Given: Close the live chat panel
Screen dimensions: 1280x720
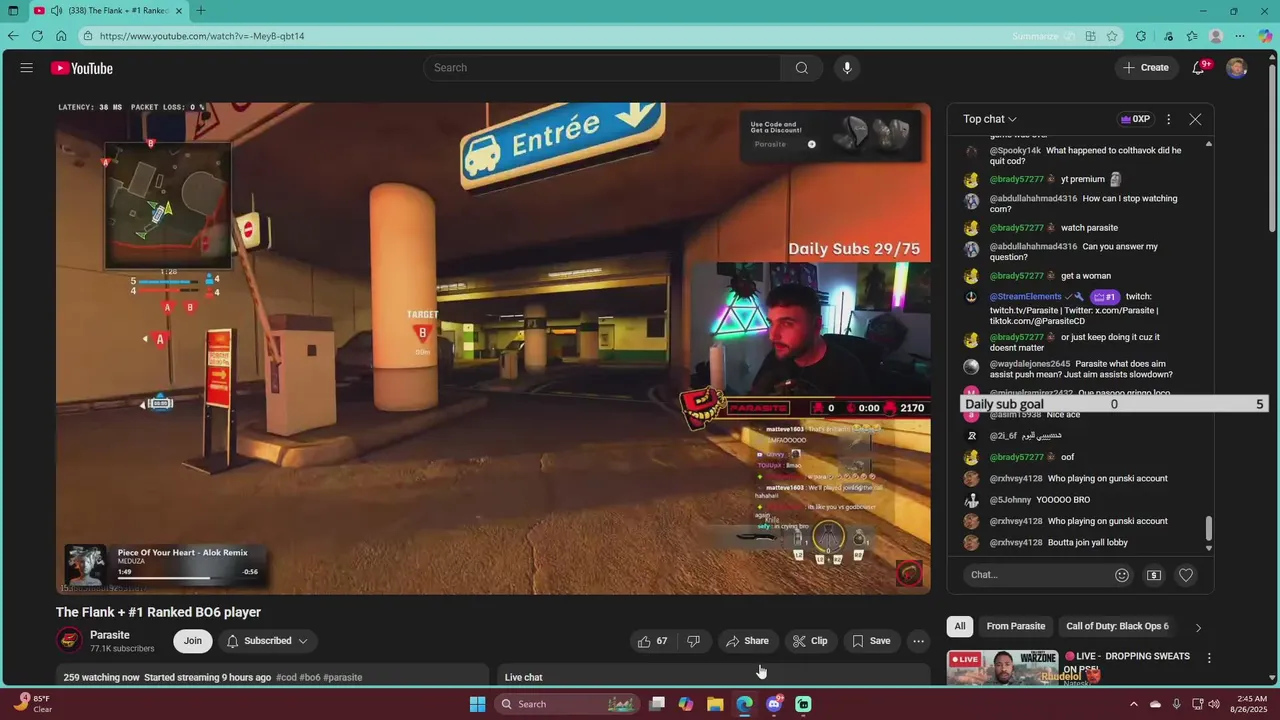Looking at the screenshot, I should click(x=1195, y=119).
